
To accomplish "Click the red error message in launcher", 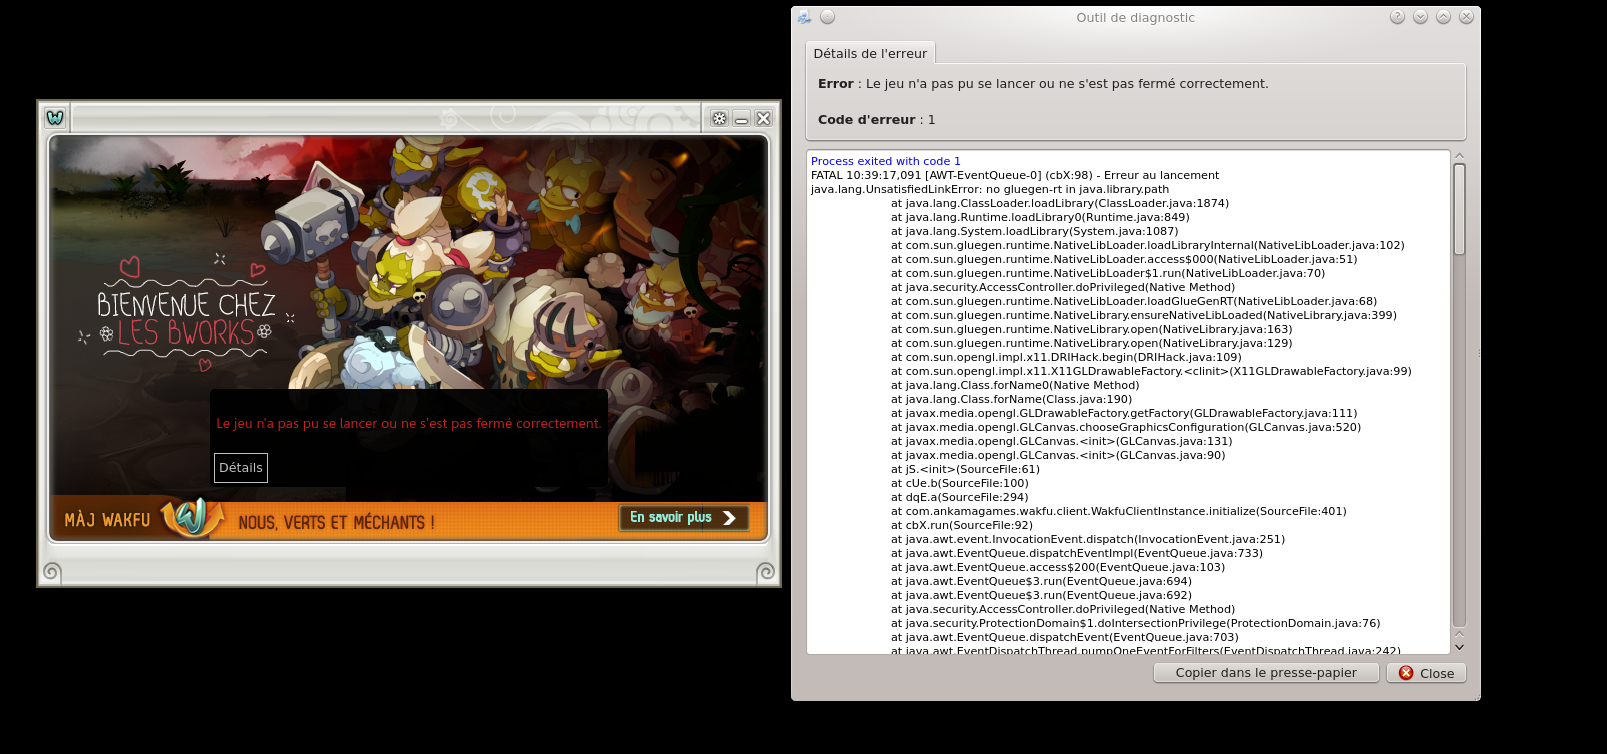I will coord(409,424).
